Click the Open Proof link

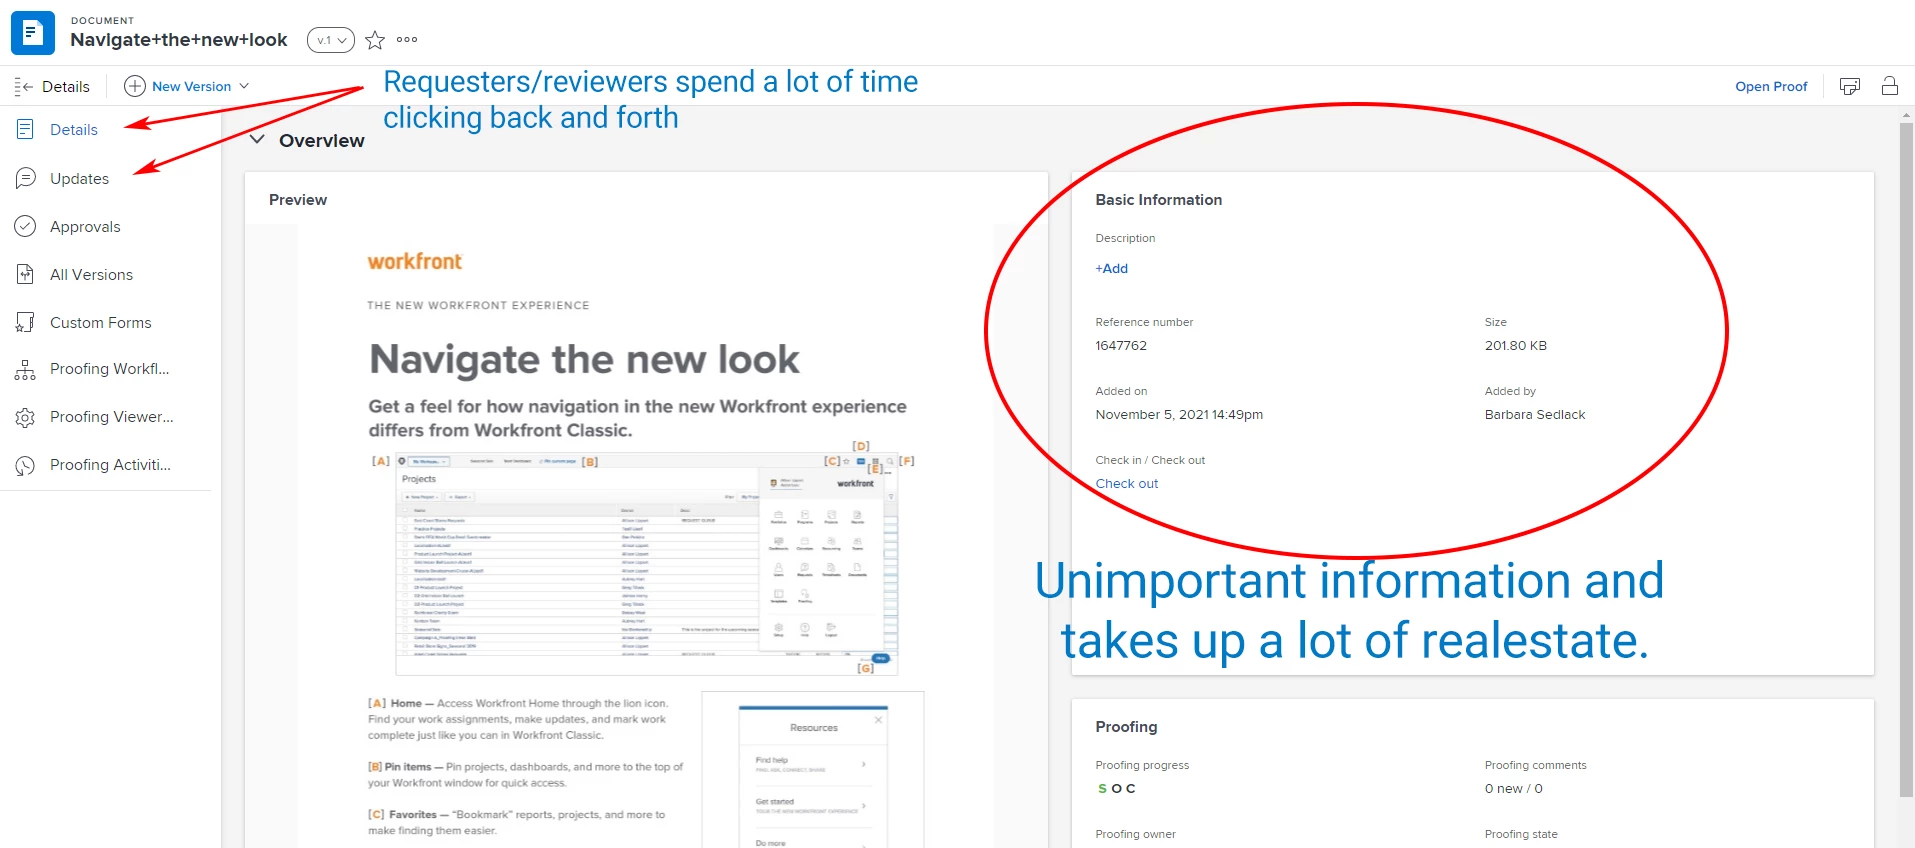click(1771, 87)
